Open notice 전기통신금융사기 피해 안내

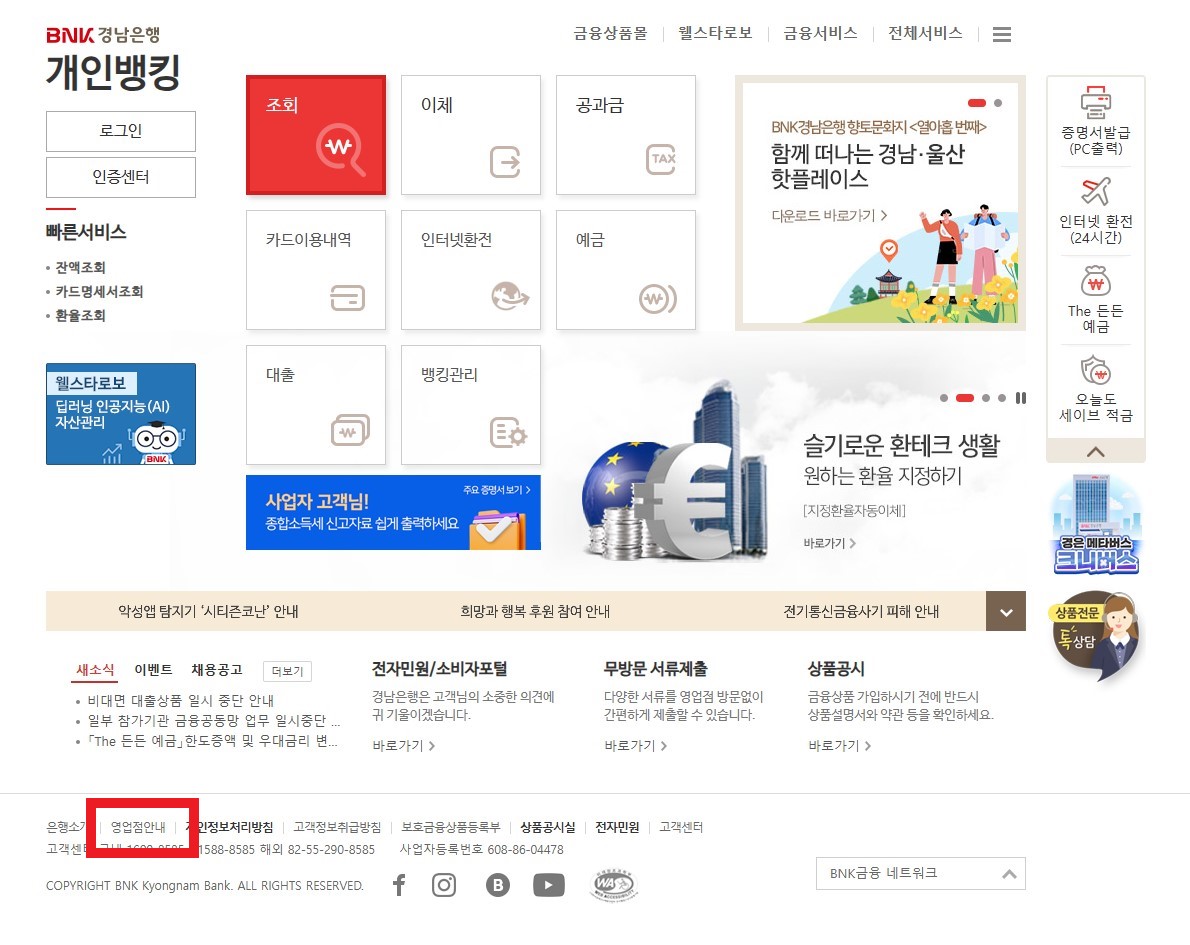coord(861,611)
